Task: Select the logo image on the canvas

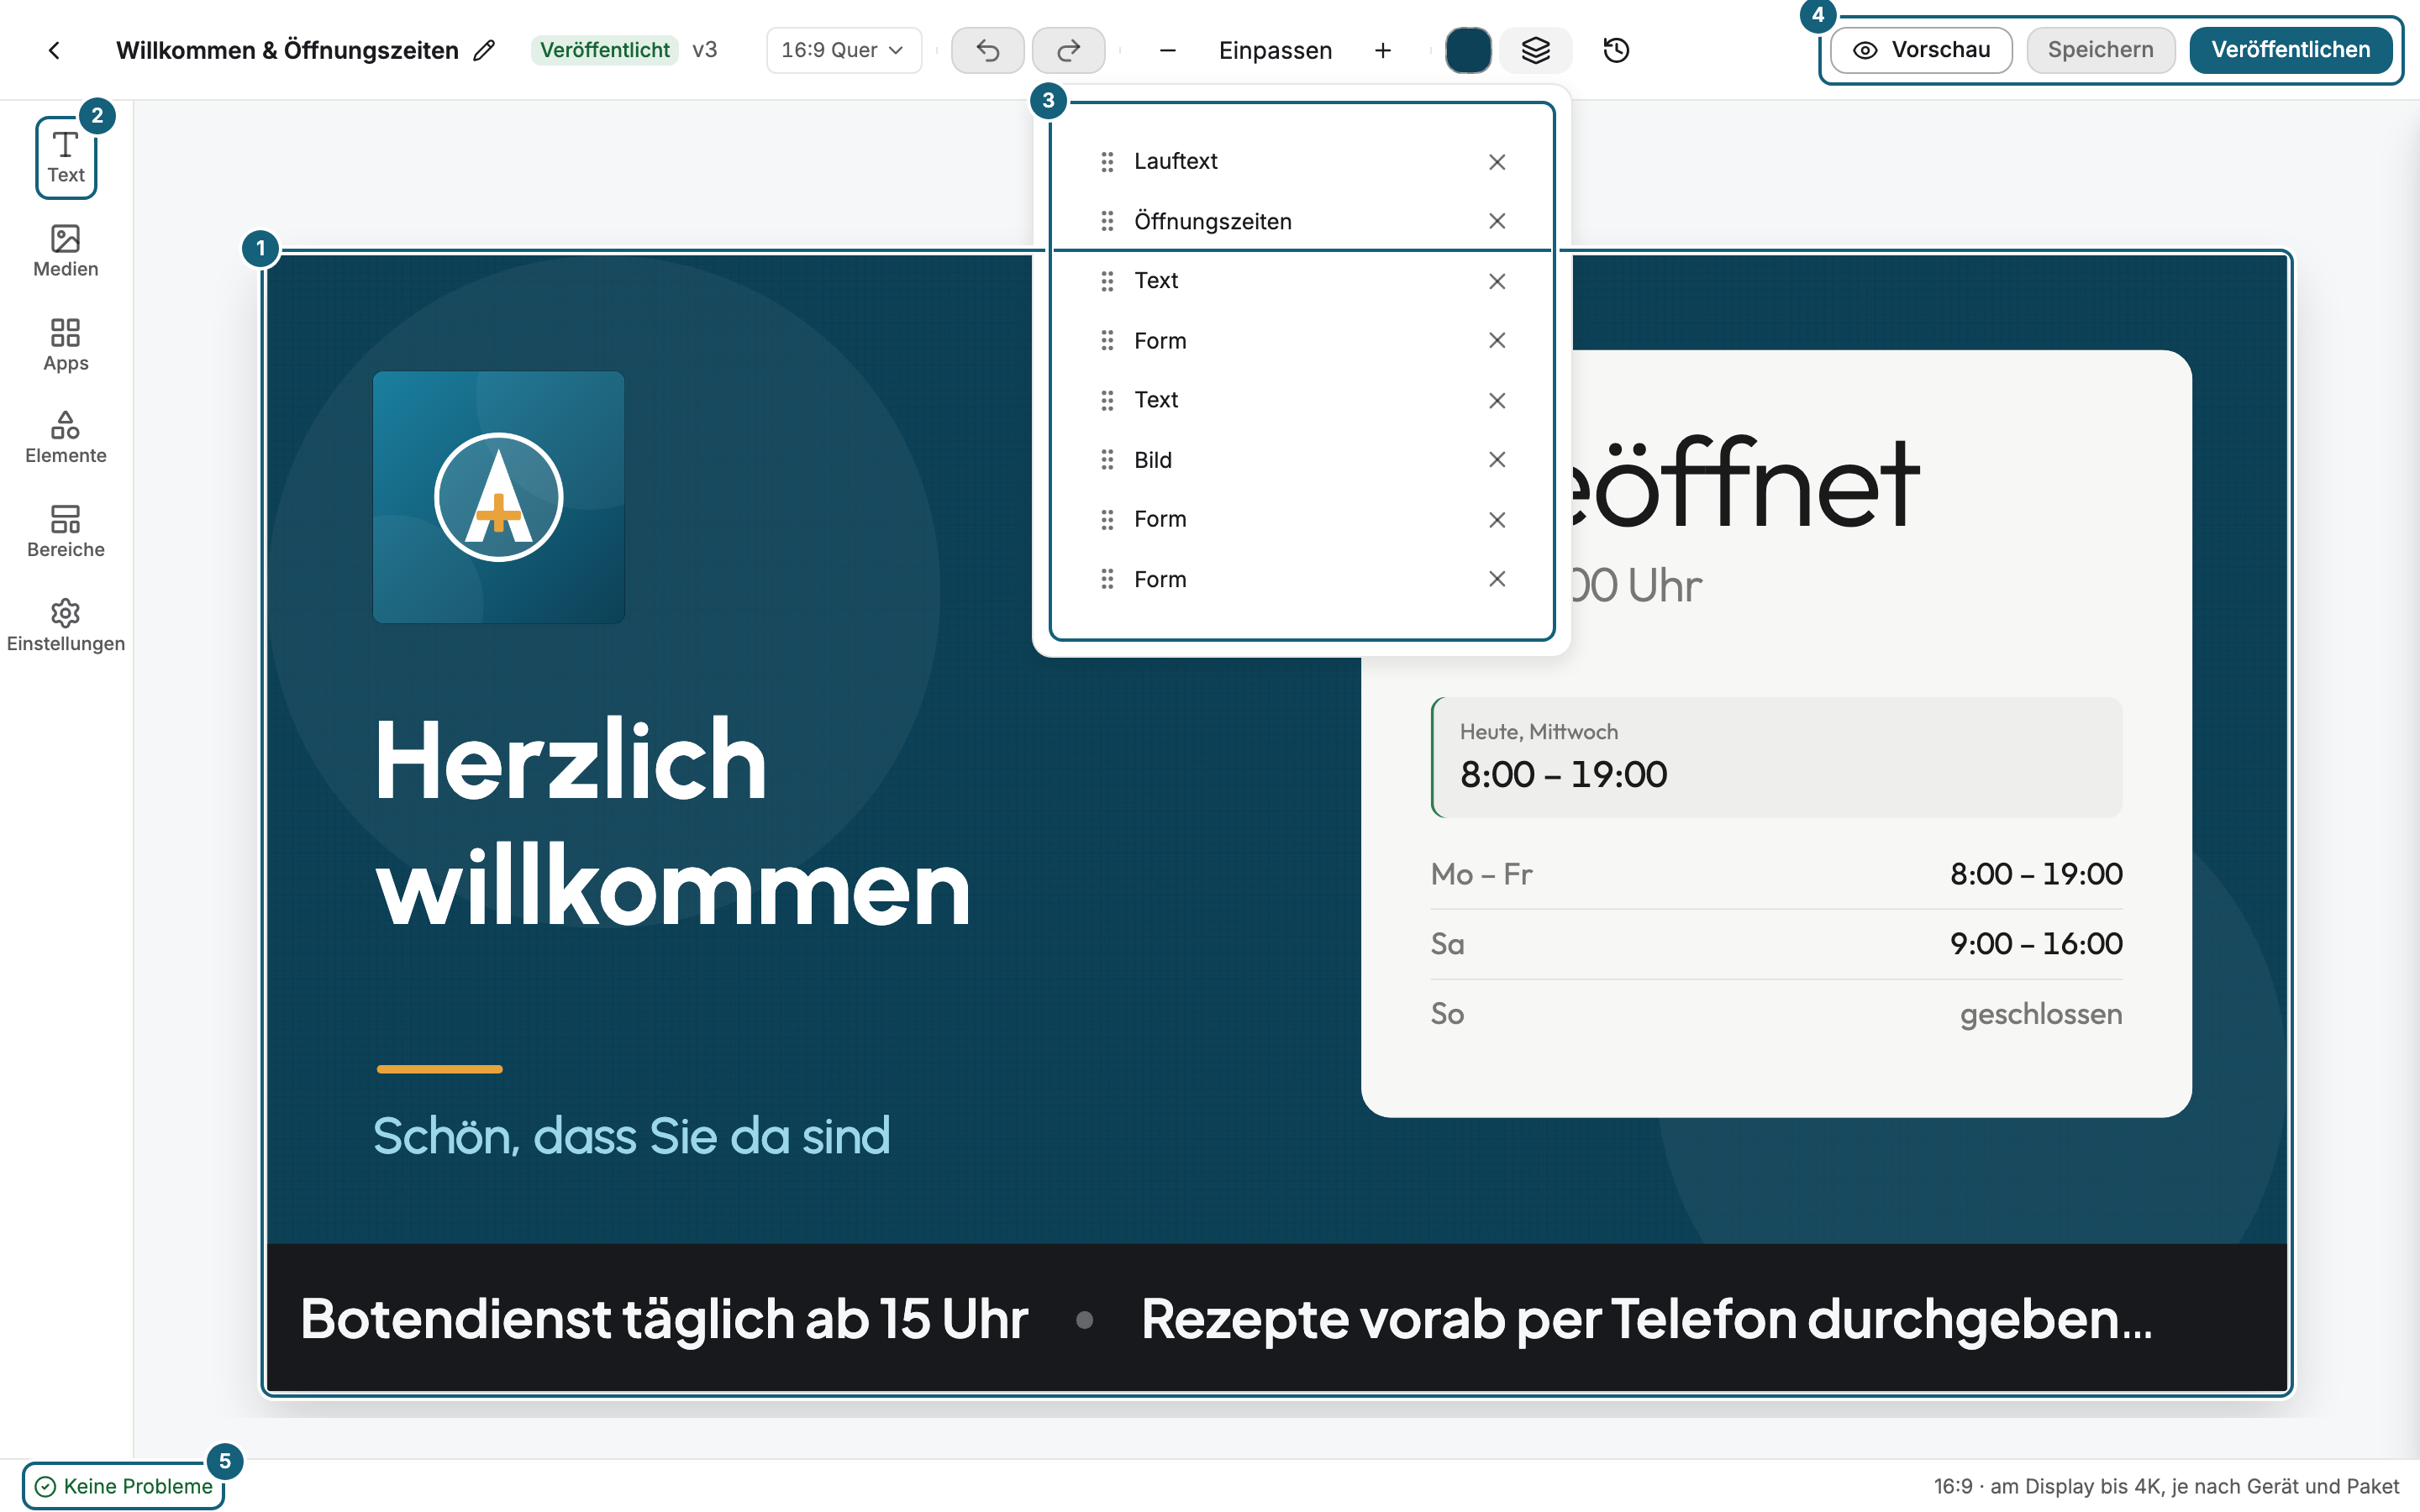Action: [x=498, y=497]
